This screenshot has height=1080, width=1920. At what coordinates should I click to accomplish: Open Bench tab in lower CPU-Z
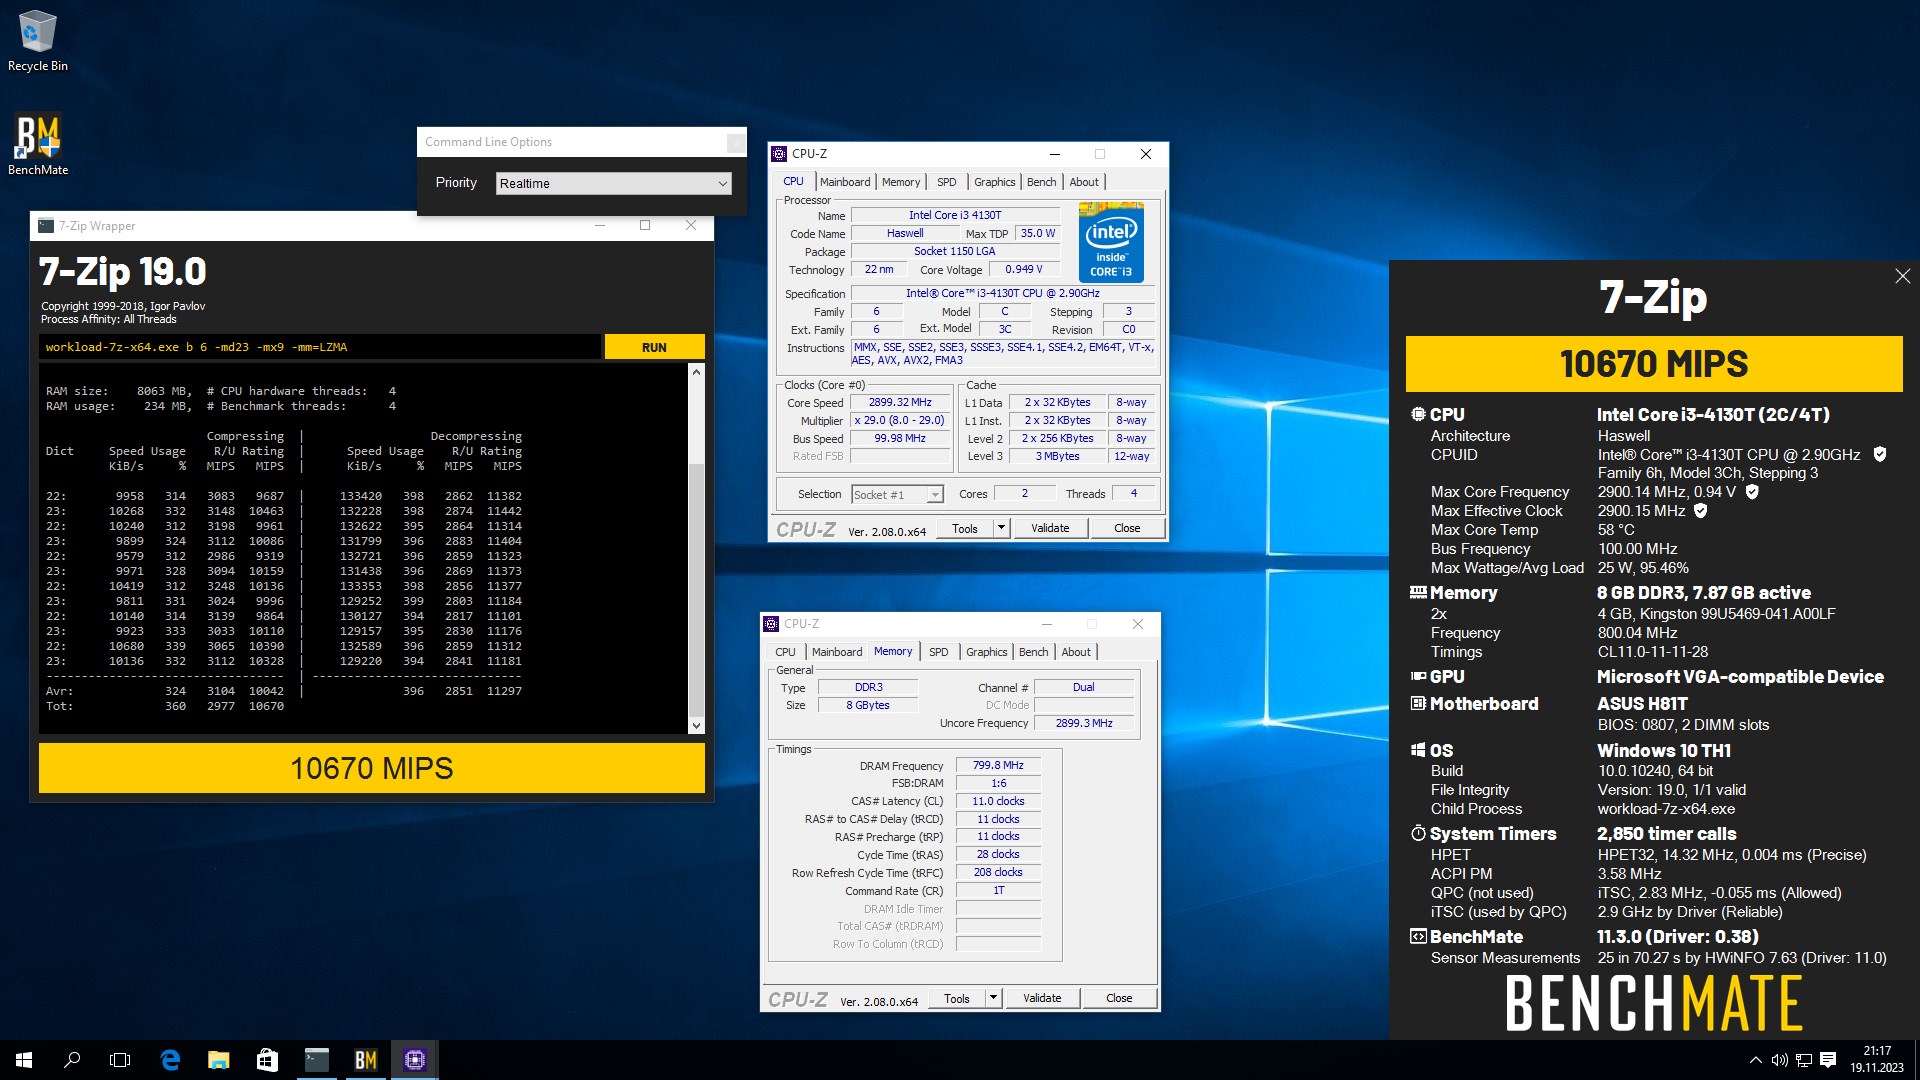coord(1033,652)
